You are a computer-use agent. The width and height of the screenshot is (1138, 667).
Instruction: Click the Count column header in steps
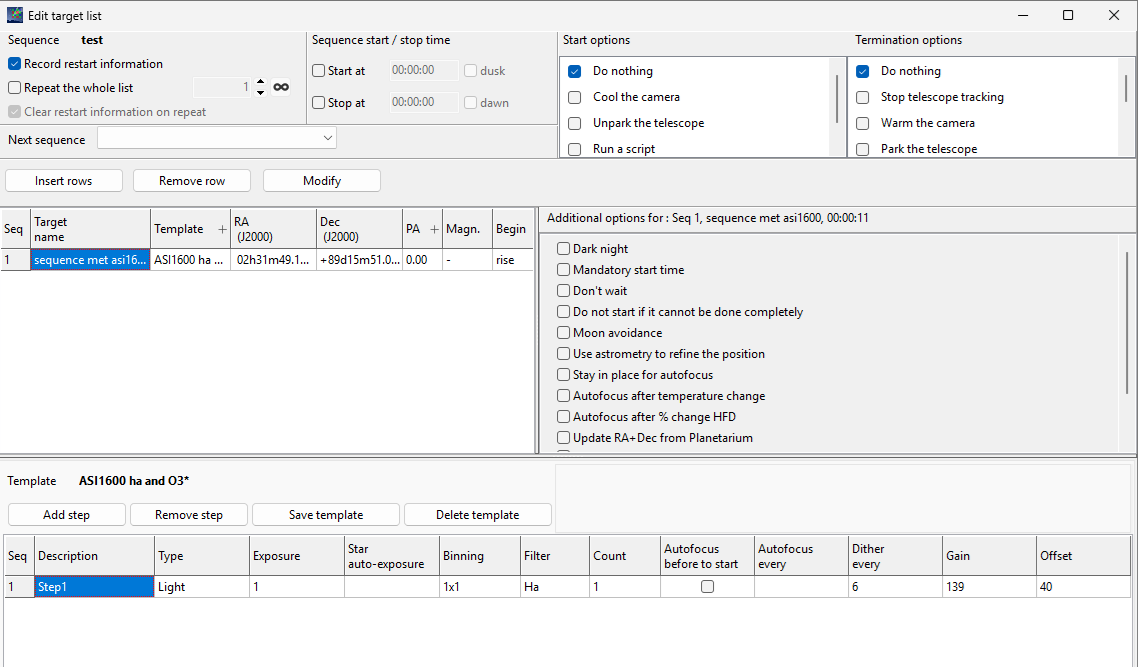point(625,556)
